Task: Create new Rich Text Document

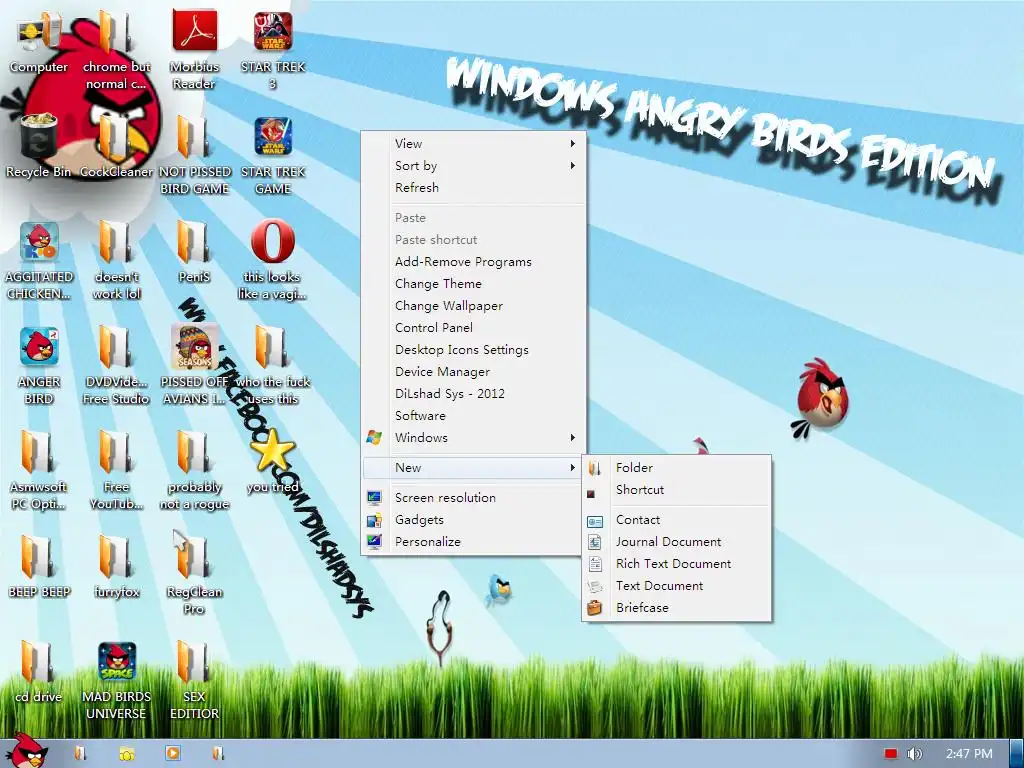Action: pos(677,564)
